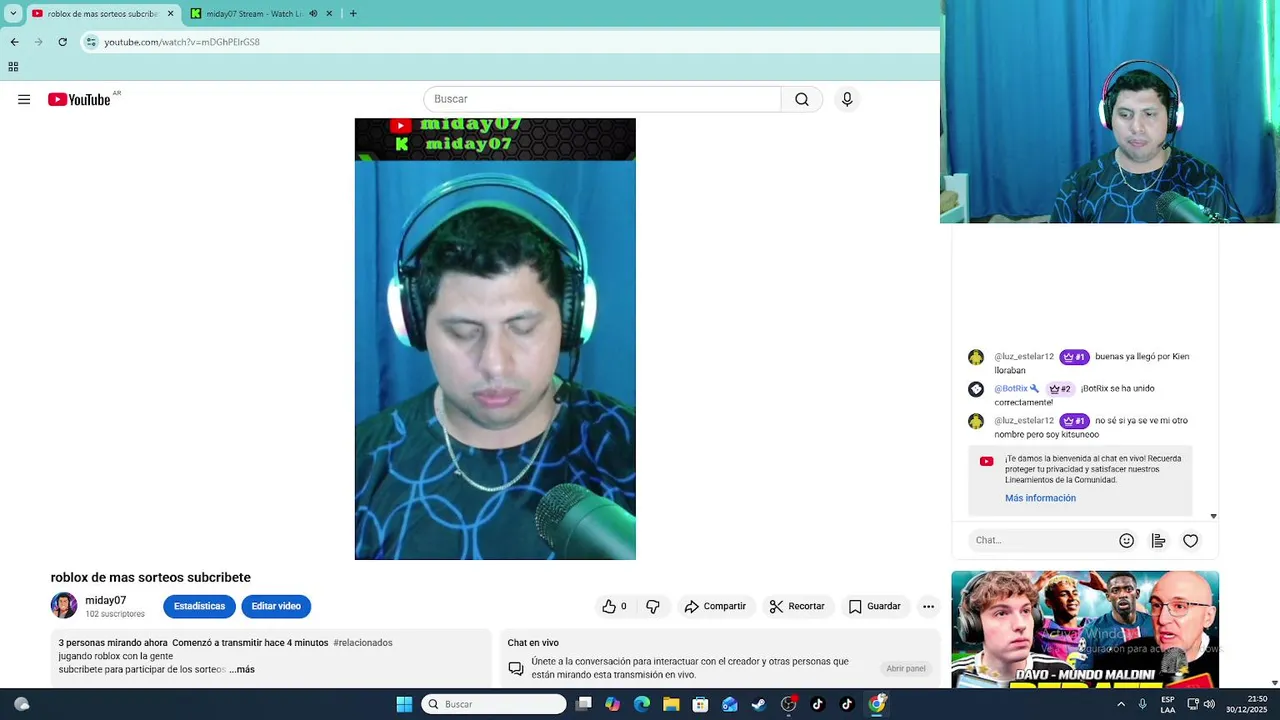Like the video with the thumbs-up
Image resolution: width=1280 pixels, height=720 pixels.
pos(613,606)
